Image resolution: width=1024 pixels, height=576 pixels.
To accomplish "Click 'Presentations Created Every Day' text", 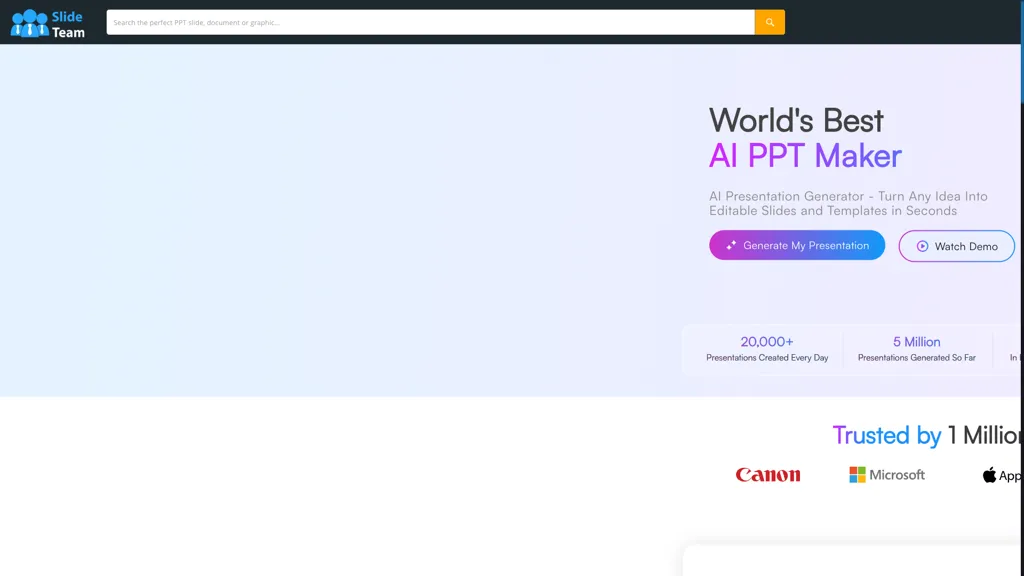I will tap(767, 358).
